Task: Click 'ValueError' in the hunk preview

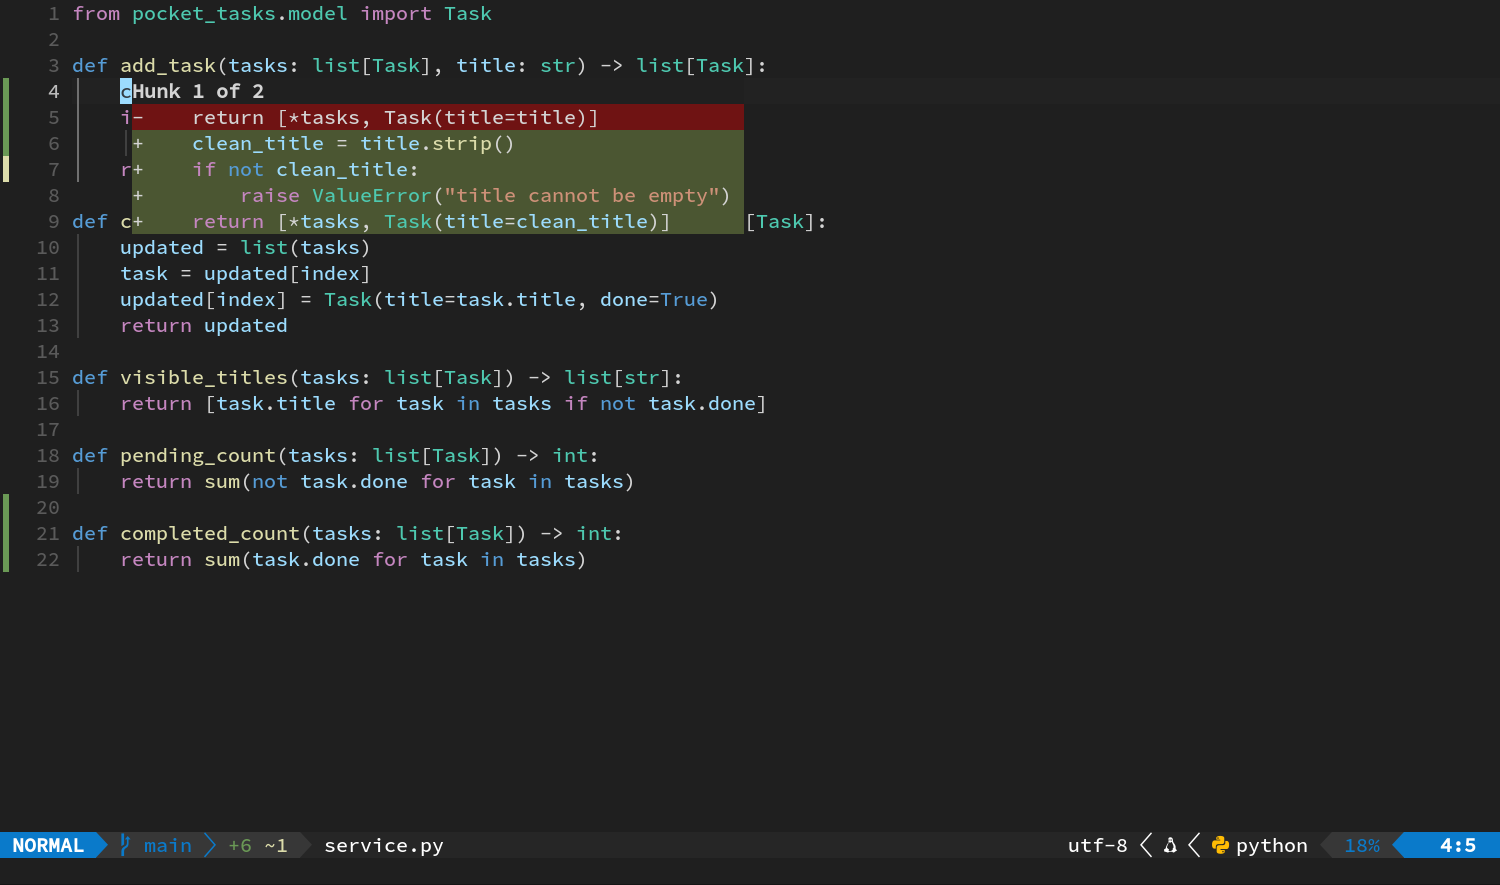Action: (x=372, y=195)
